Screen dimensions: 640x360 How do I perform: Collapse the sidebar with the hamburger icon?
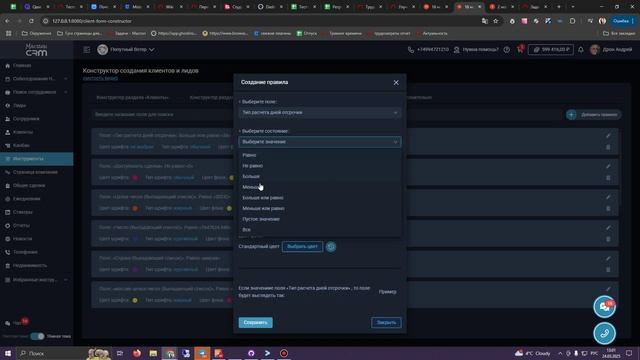[x=87, y=50]
